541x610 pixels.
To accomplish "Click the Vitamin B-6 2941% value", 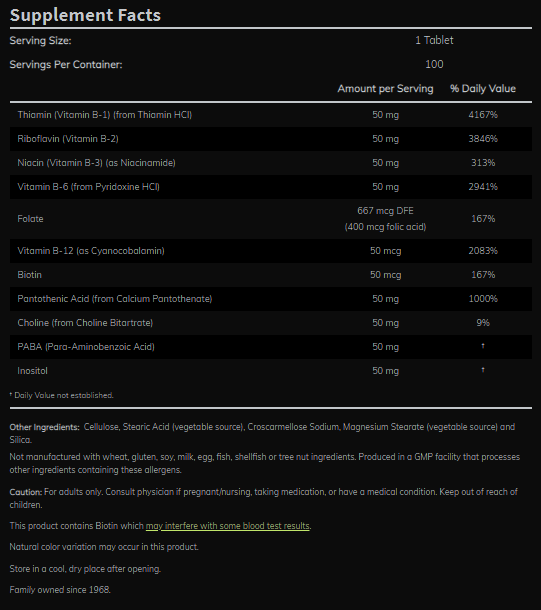I will coord(483,187).
